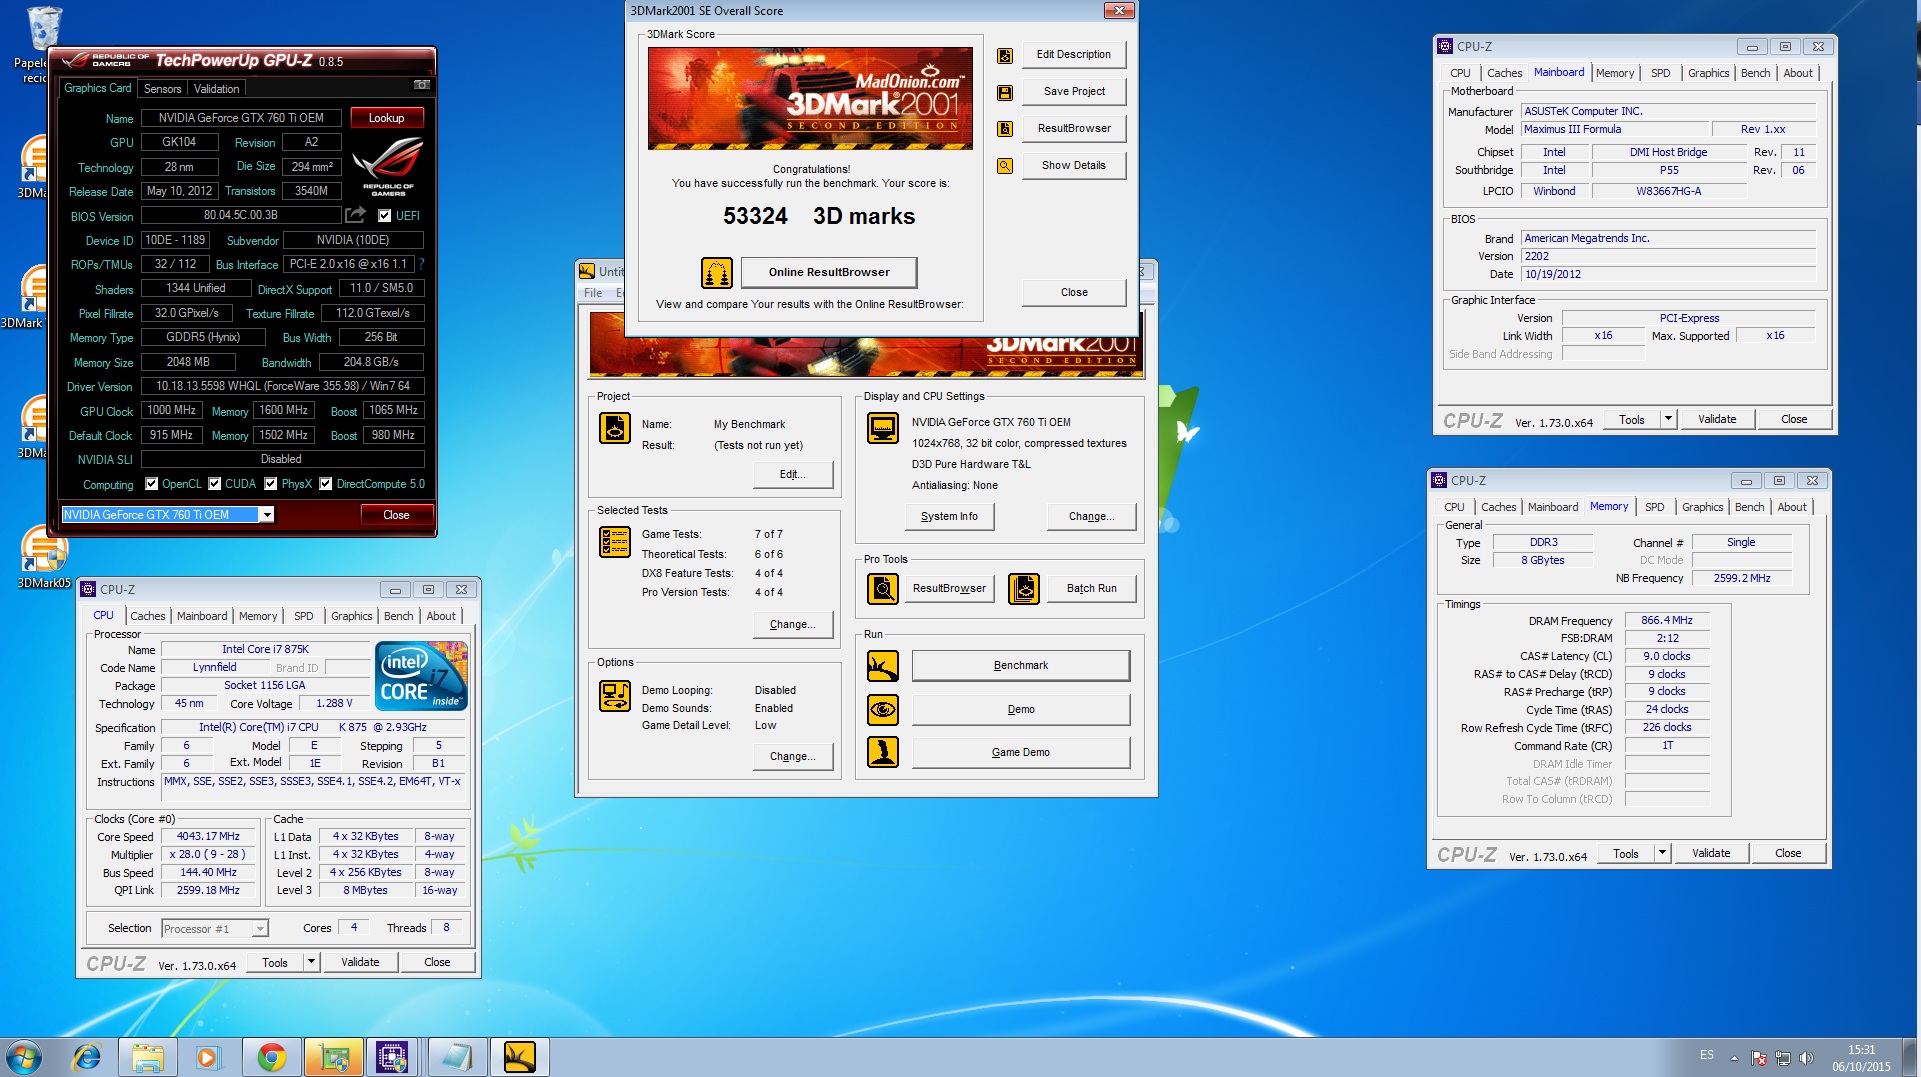Toggle the CUDA checkbox
Image resolution: width=1921 pixels, height=1077 pixels.
coord(215,484)
